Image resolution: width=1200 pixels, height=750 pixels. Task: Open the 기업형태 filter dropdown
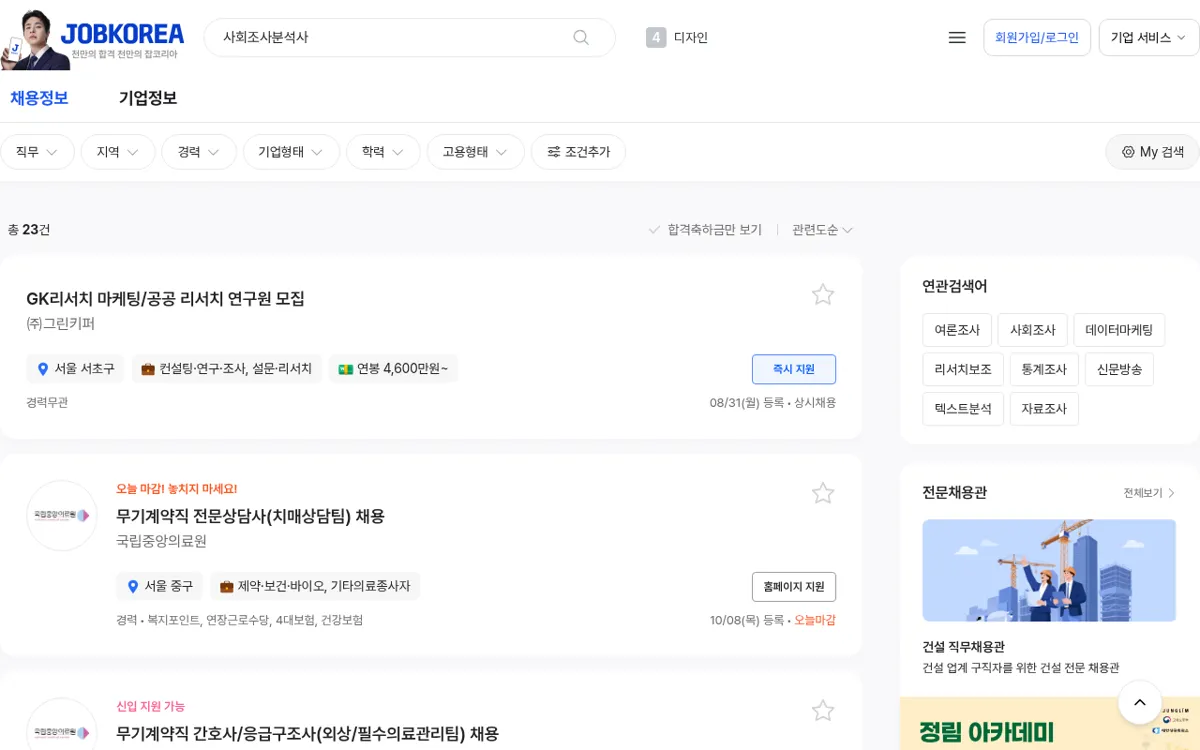[291, 152]
